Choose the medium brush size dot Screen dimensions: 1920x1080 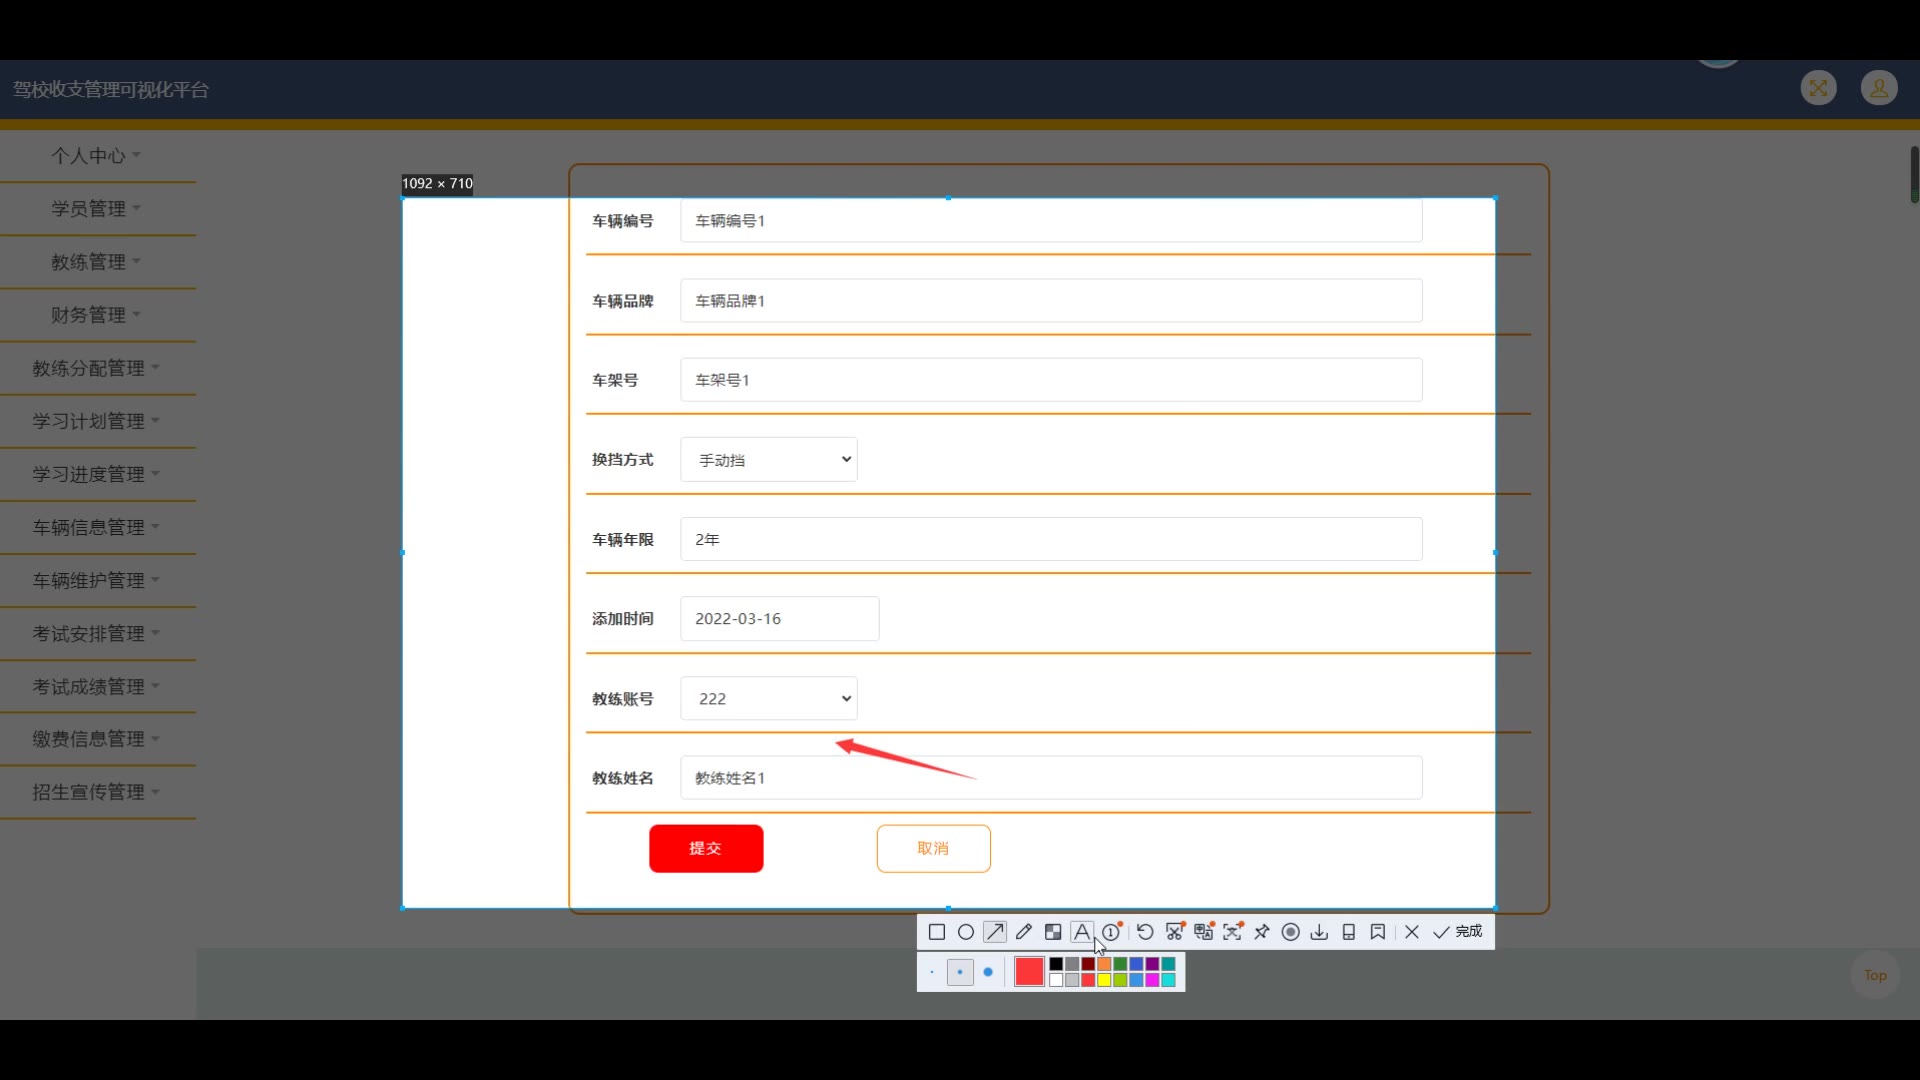pos(960,972)
